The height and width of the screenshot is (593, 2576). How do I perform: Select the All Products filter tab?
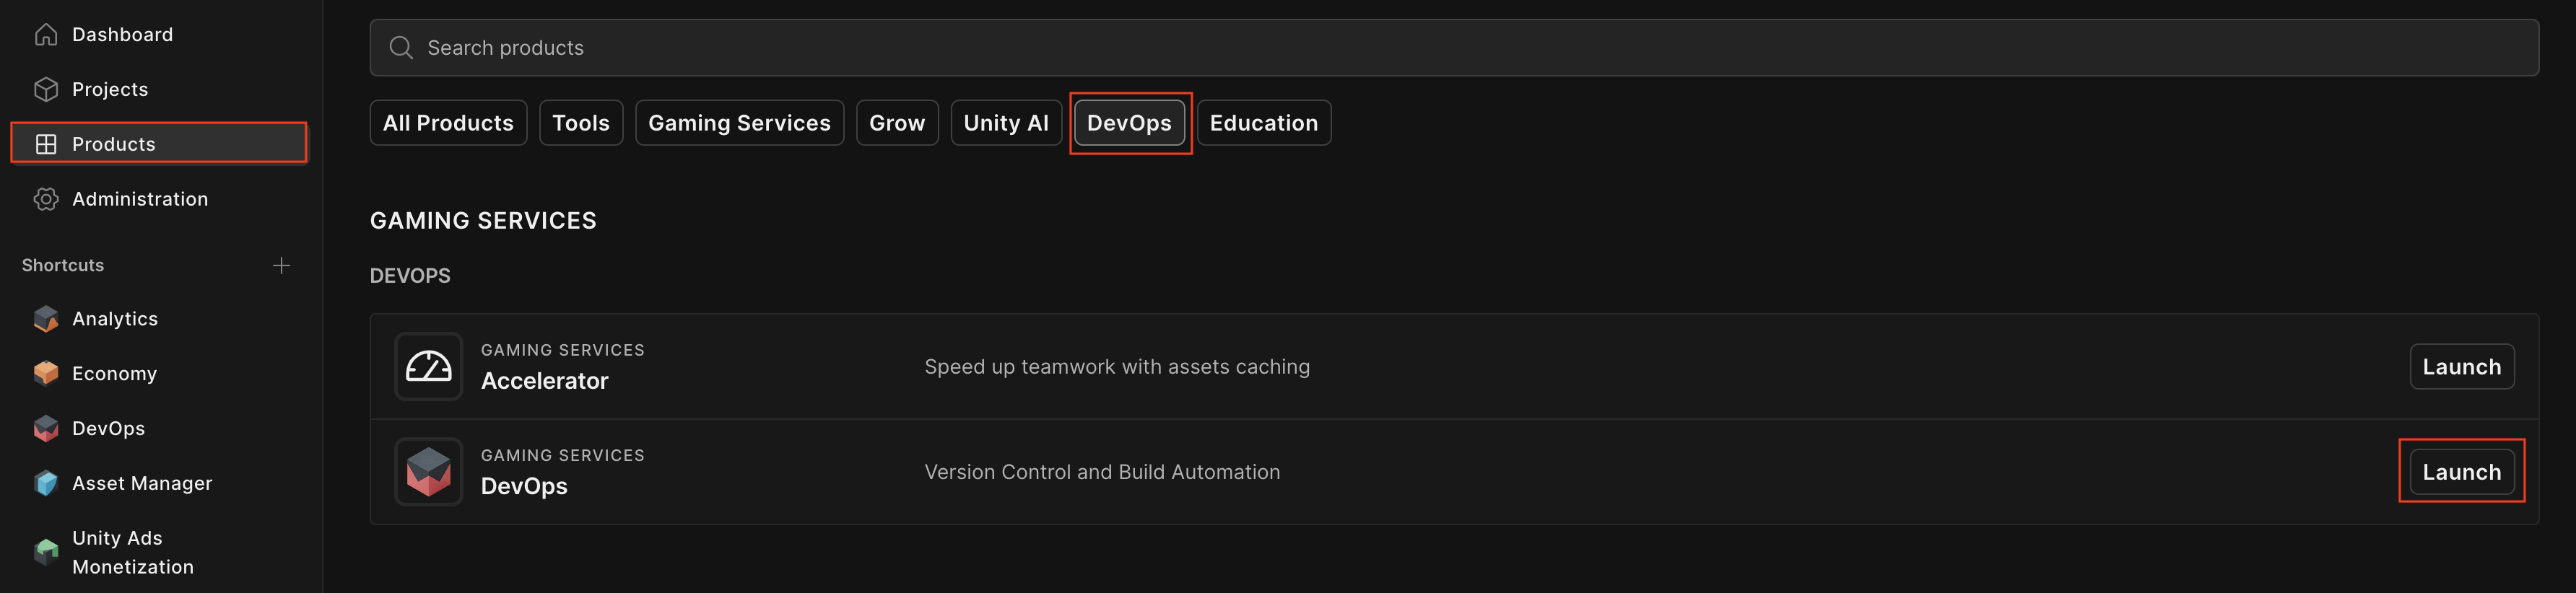click(448, 123)
